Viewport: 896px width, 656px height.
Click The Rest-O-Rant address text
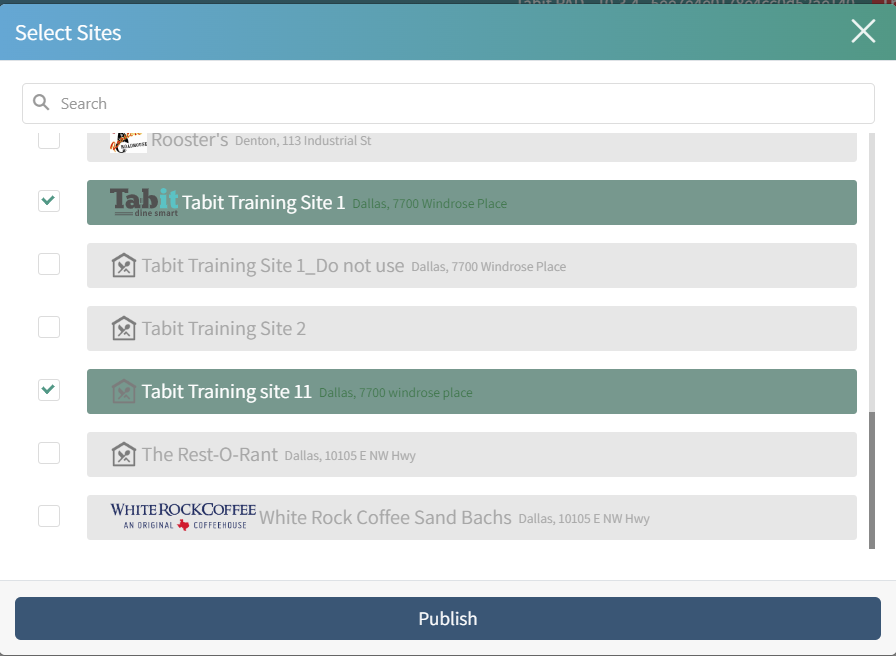[x=350, y=455]
